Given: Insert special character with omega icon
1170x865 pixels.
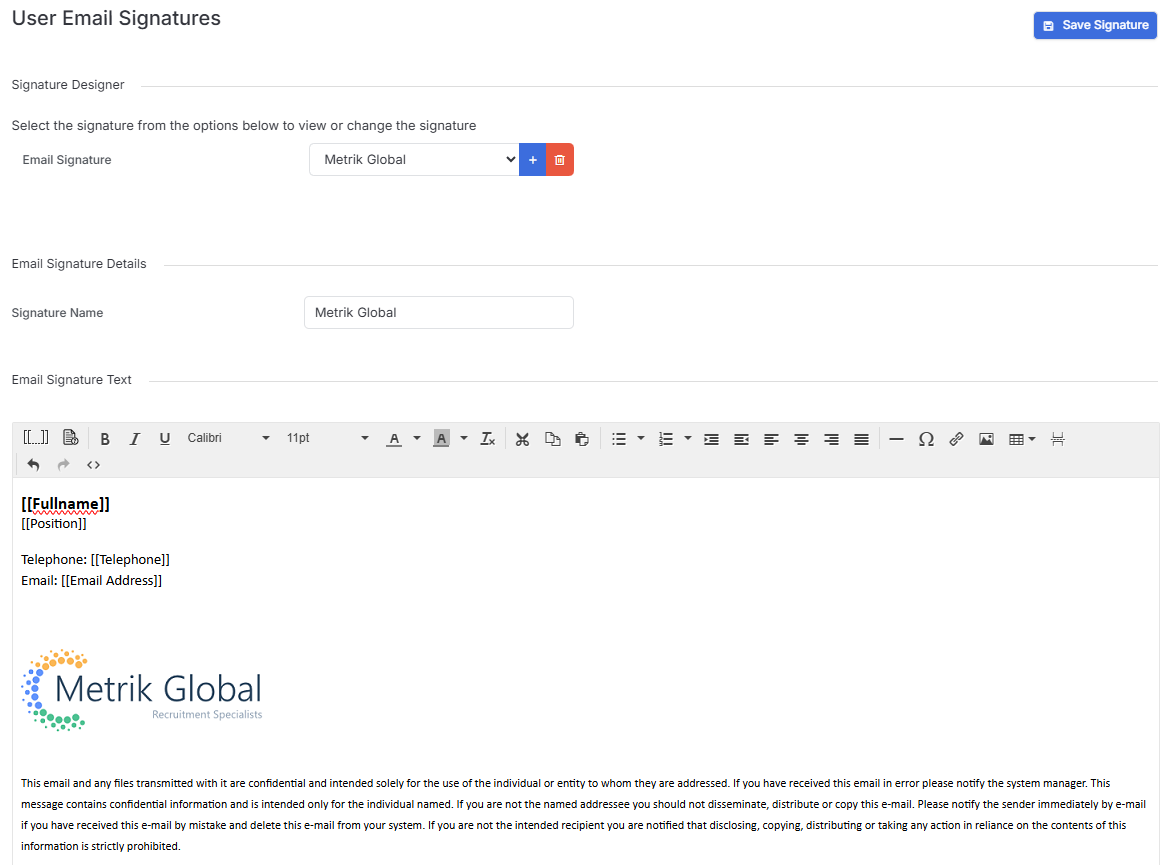Looking at the screenshot, I should [926, 439].
